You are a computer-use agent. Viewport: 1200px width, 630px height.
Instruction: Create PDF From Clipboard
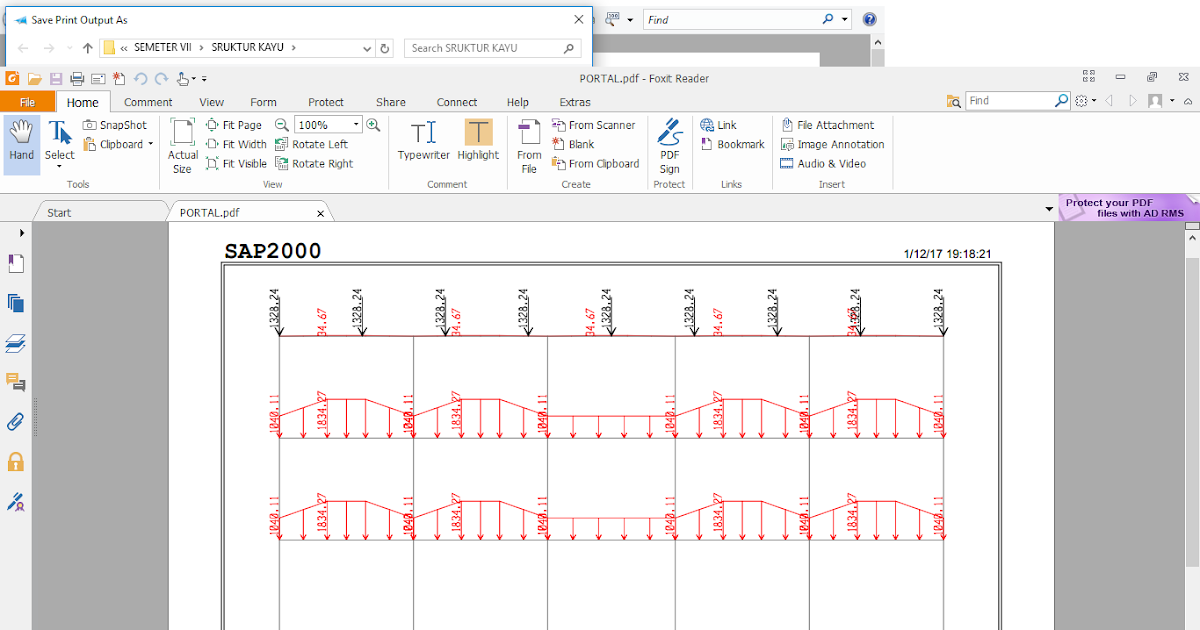pos(596,163)
